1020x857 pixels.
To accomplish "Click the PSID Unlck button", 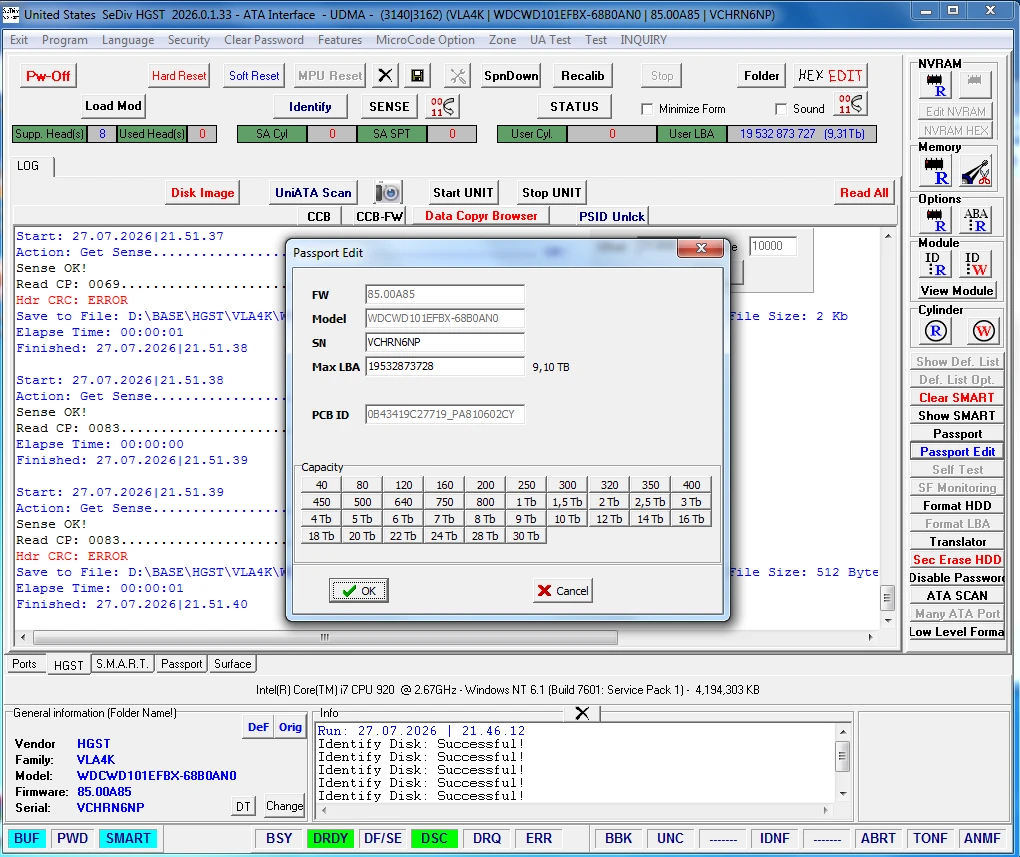I will [611, 216].
